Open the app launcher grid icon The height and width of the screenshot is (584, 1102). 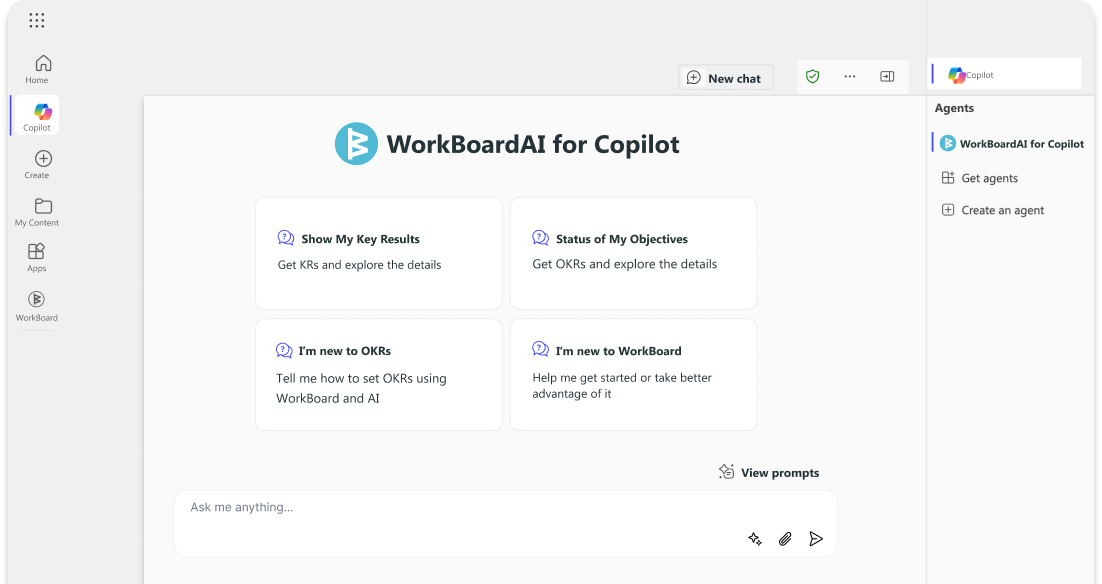pos(37,20)
